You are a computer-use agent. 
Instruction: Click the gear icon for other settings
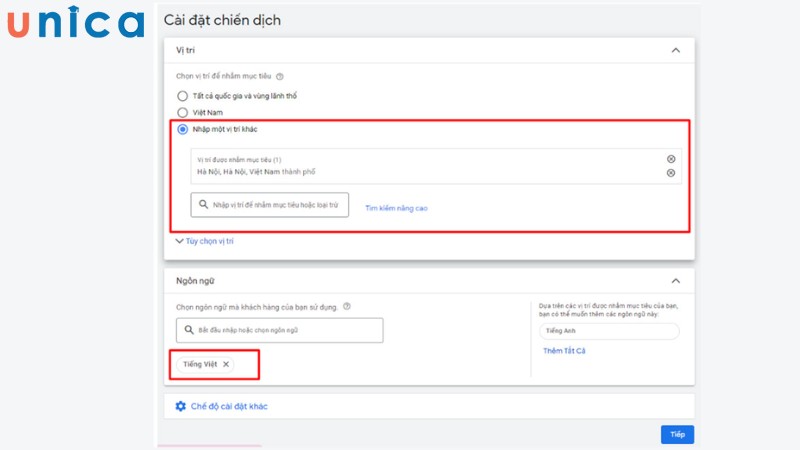pos(180,406)
